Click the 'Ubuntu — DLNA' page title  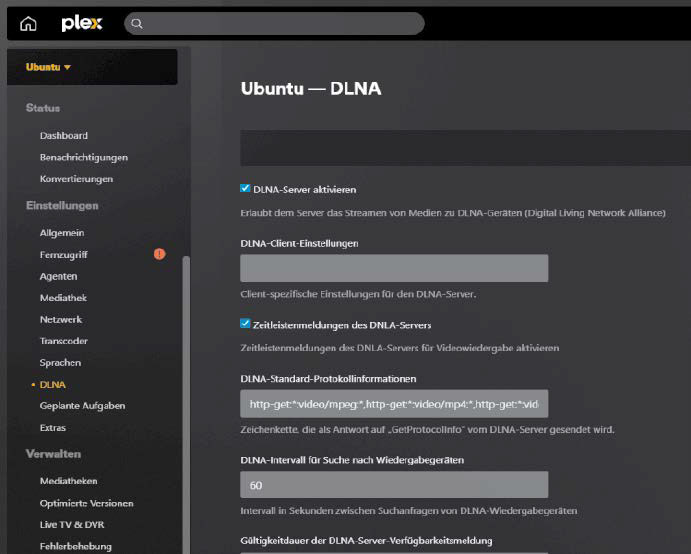(x=311, y=89)
